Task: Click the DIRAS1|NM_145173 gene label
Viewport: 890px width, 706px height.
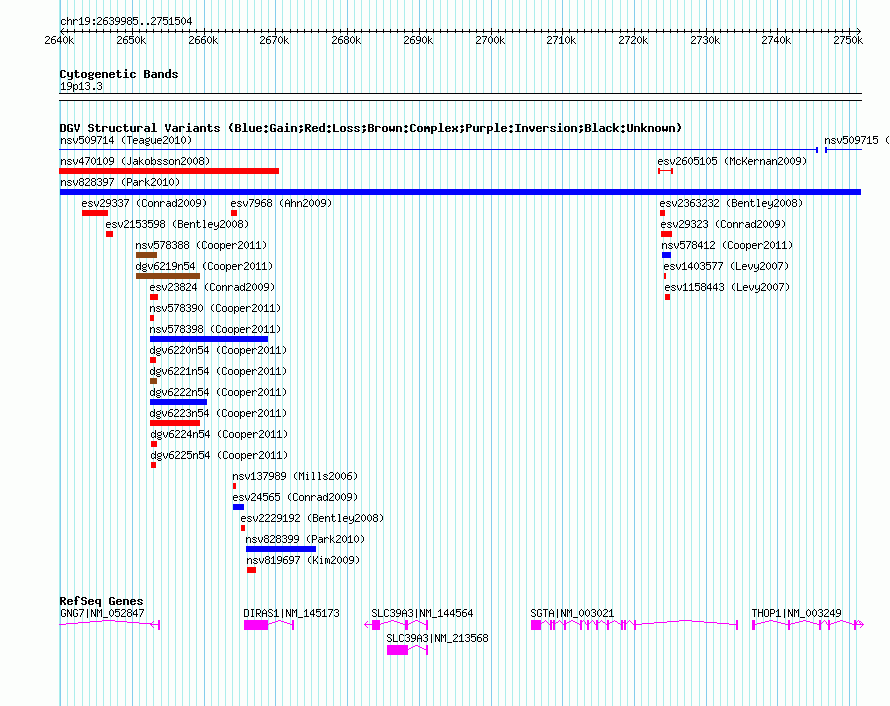Action: [291, 613]
